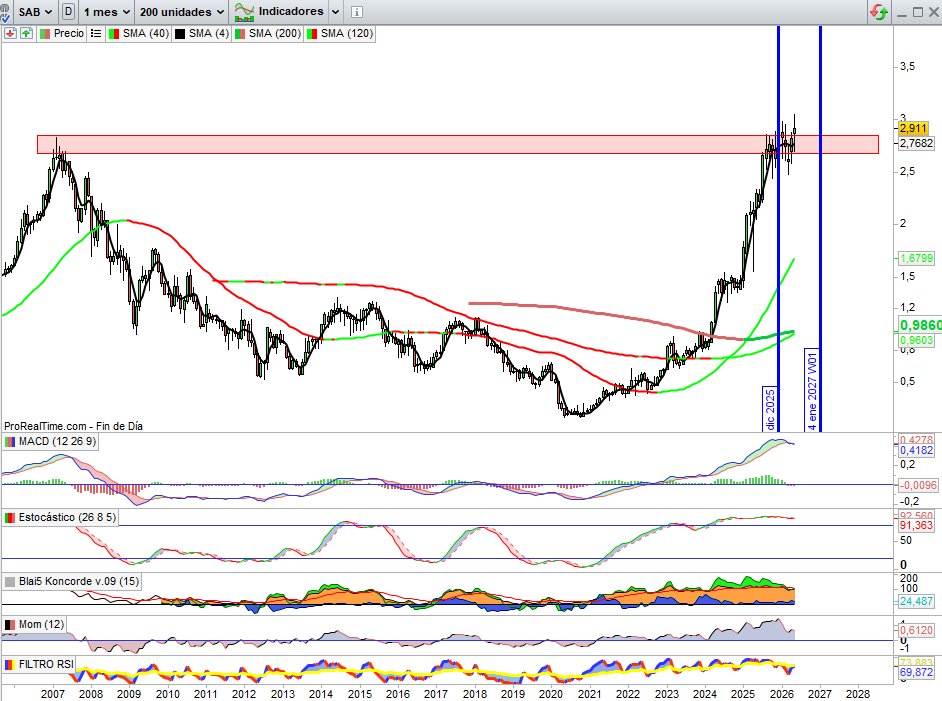This screenshot has height=701, width=942.
Task: Click the yellow 2,911 price label
Action: [913, 128]
